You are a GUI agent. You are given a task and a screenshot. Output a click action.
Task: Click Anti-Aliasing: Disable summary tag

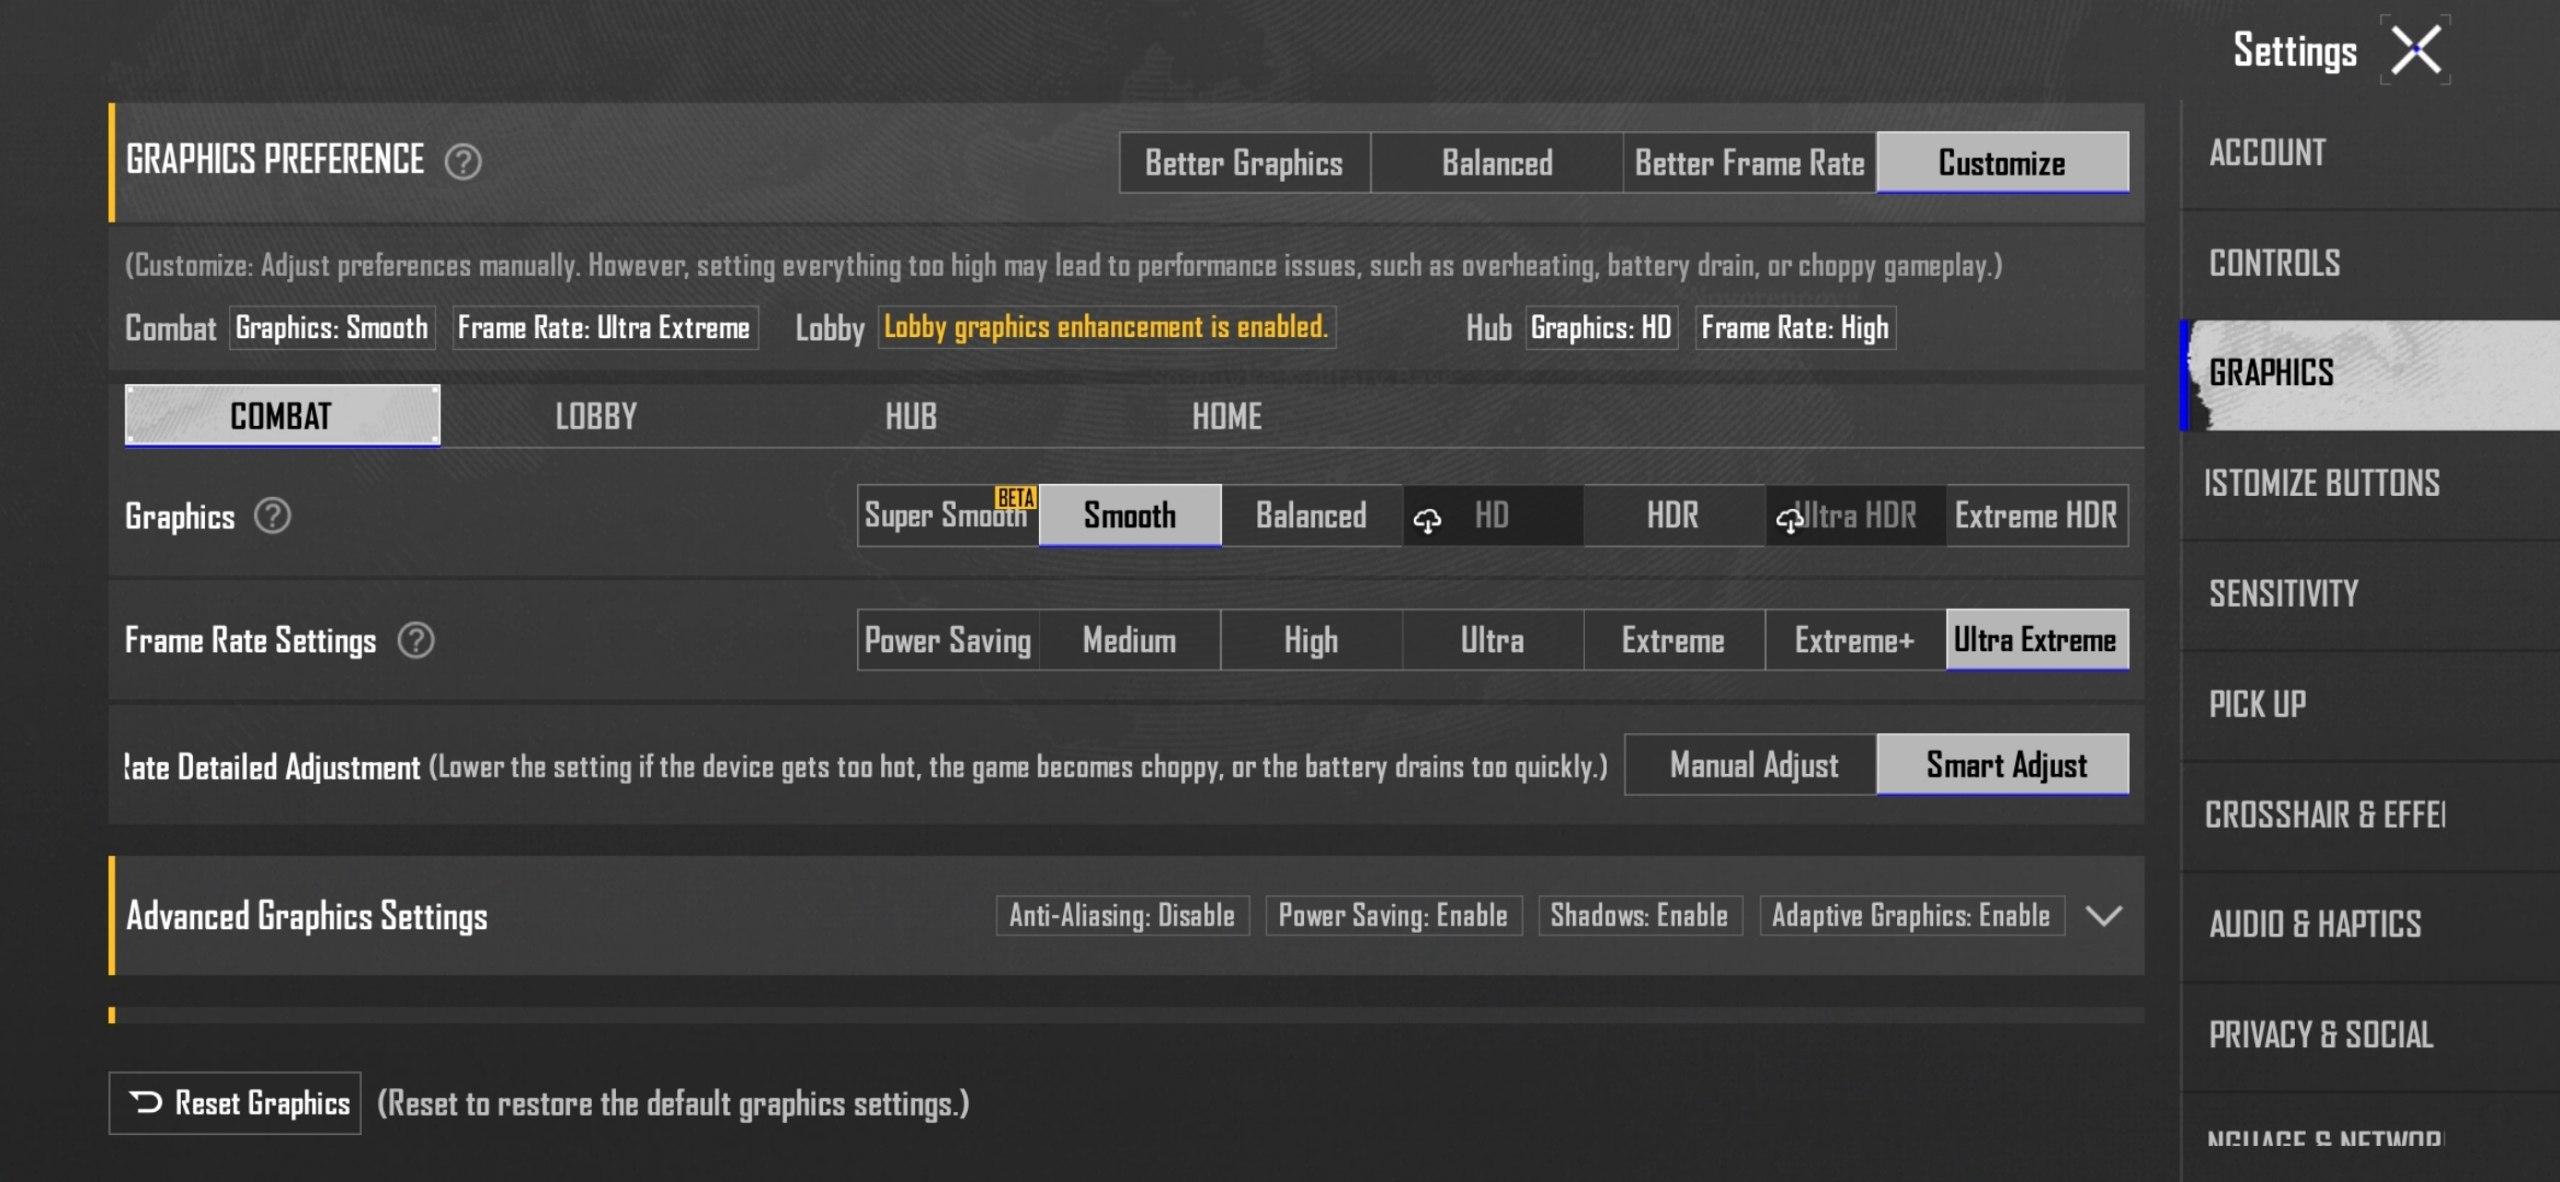(x=1121, y=916)
